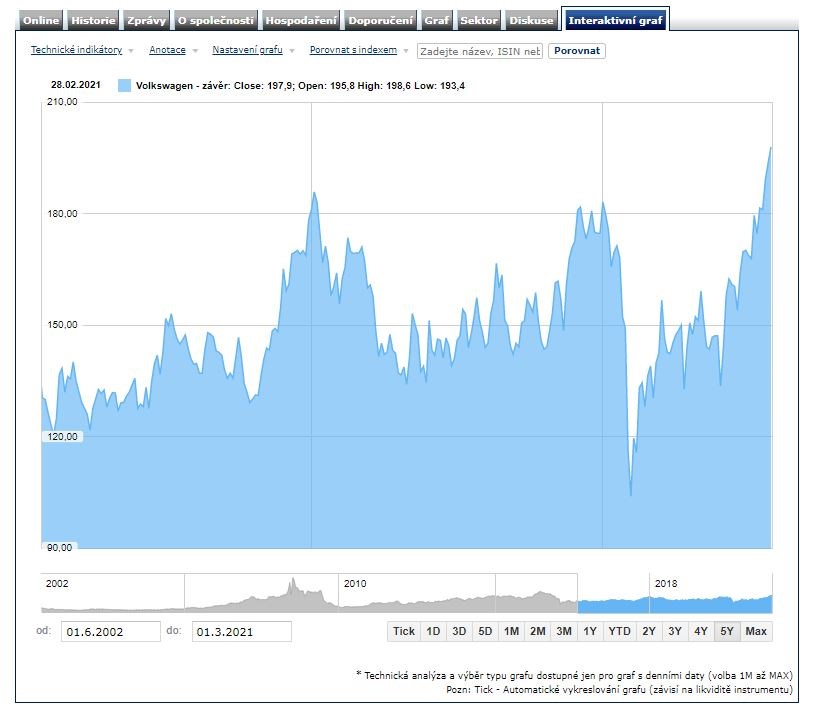Screen dimensions: 815x718
Task: Click the 'do' end date field
Action: coord(242,631)
